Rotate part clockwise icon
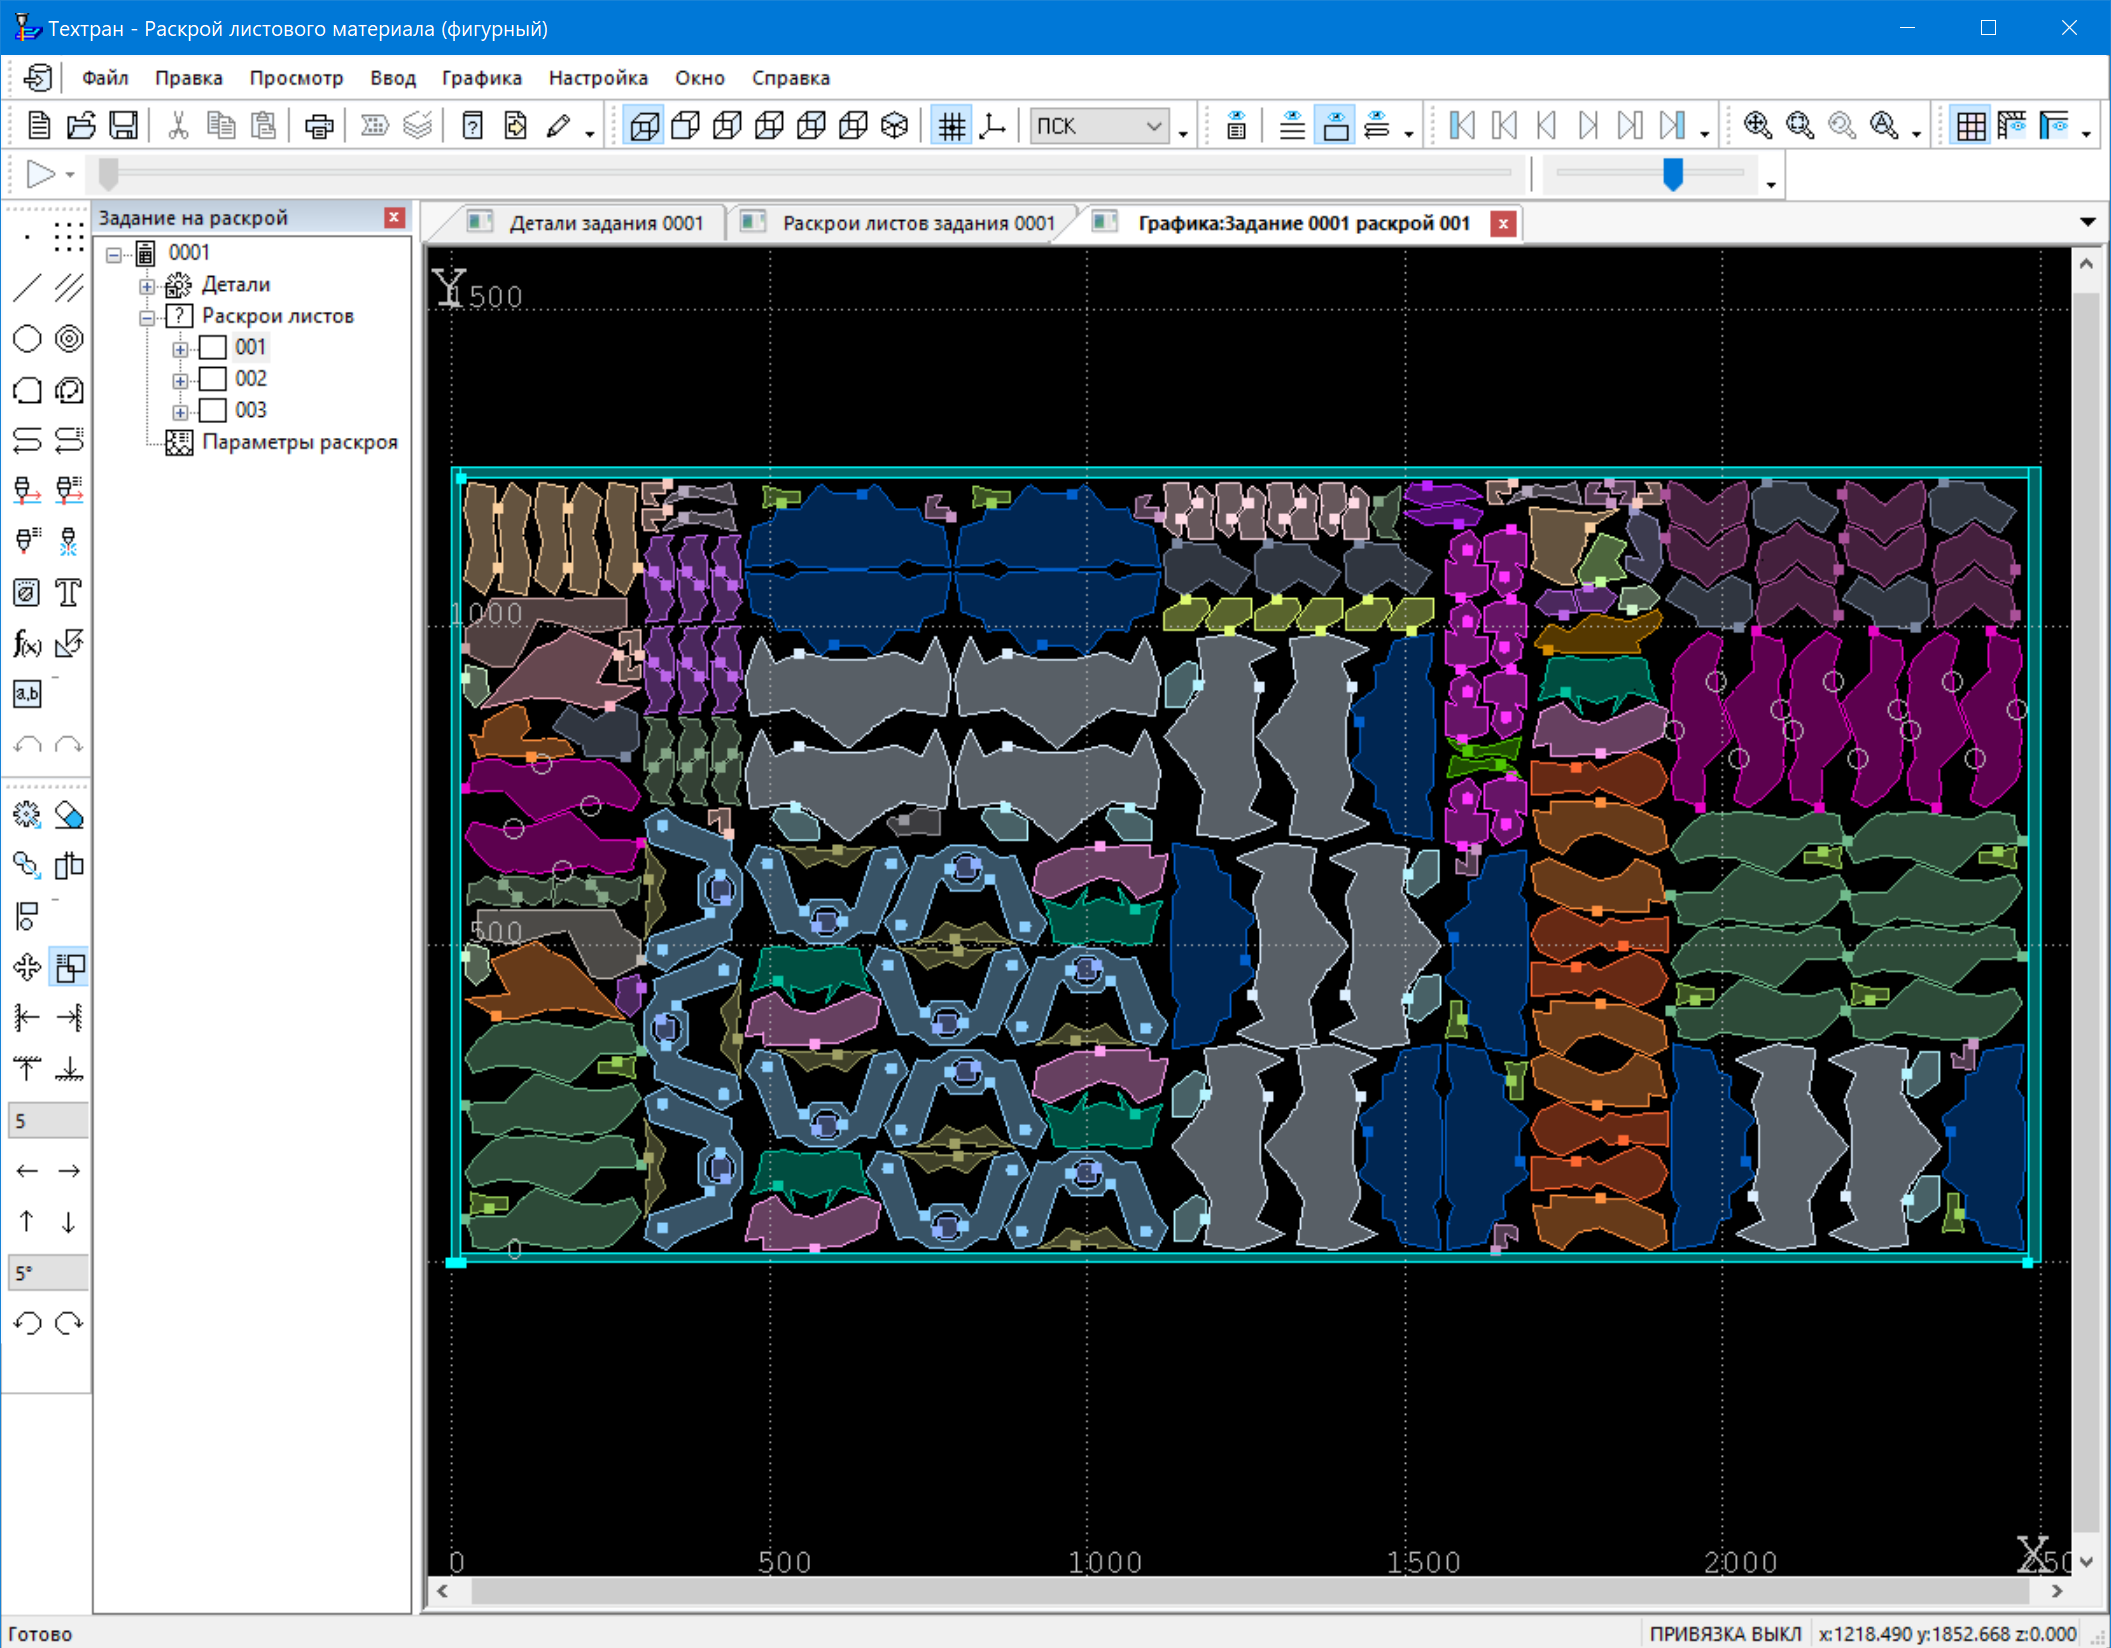This screenshot has width=2111, height=1648. click(x=69, y=1324)
